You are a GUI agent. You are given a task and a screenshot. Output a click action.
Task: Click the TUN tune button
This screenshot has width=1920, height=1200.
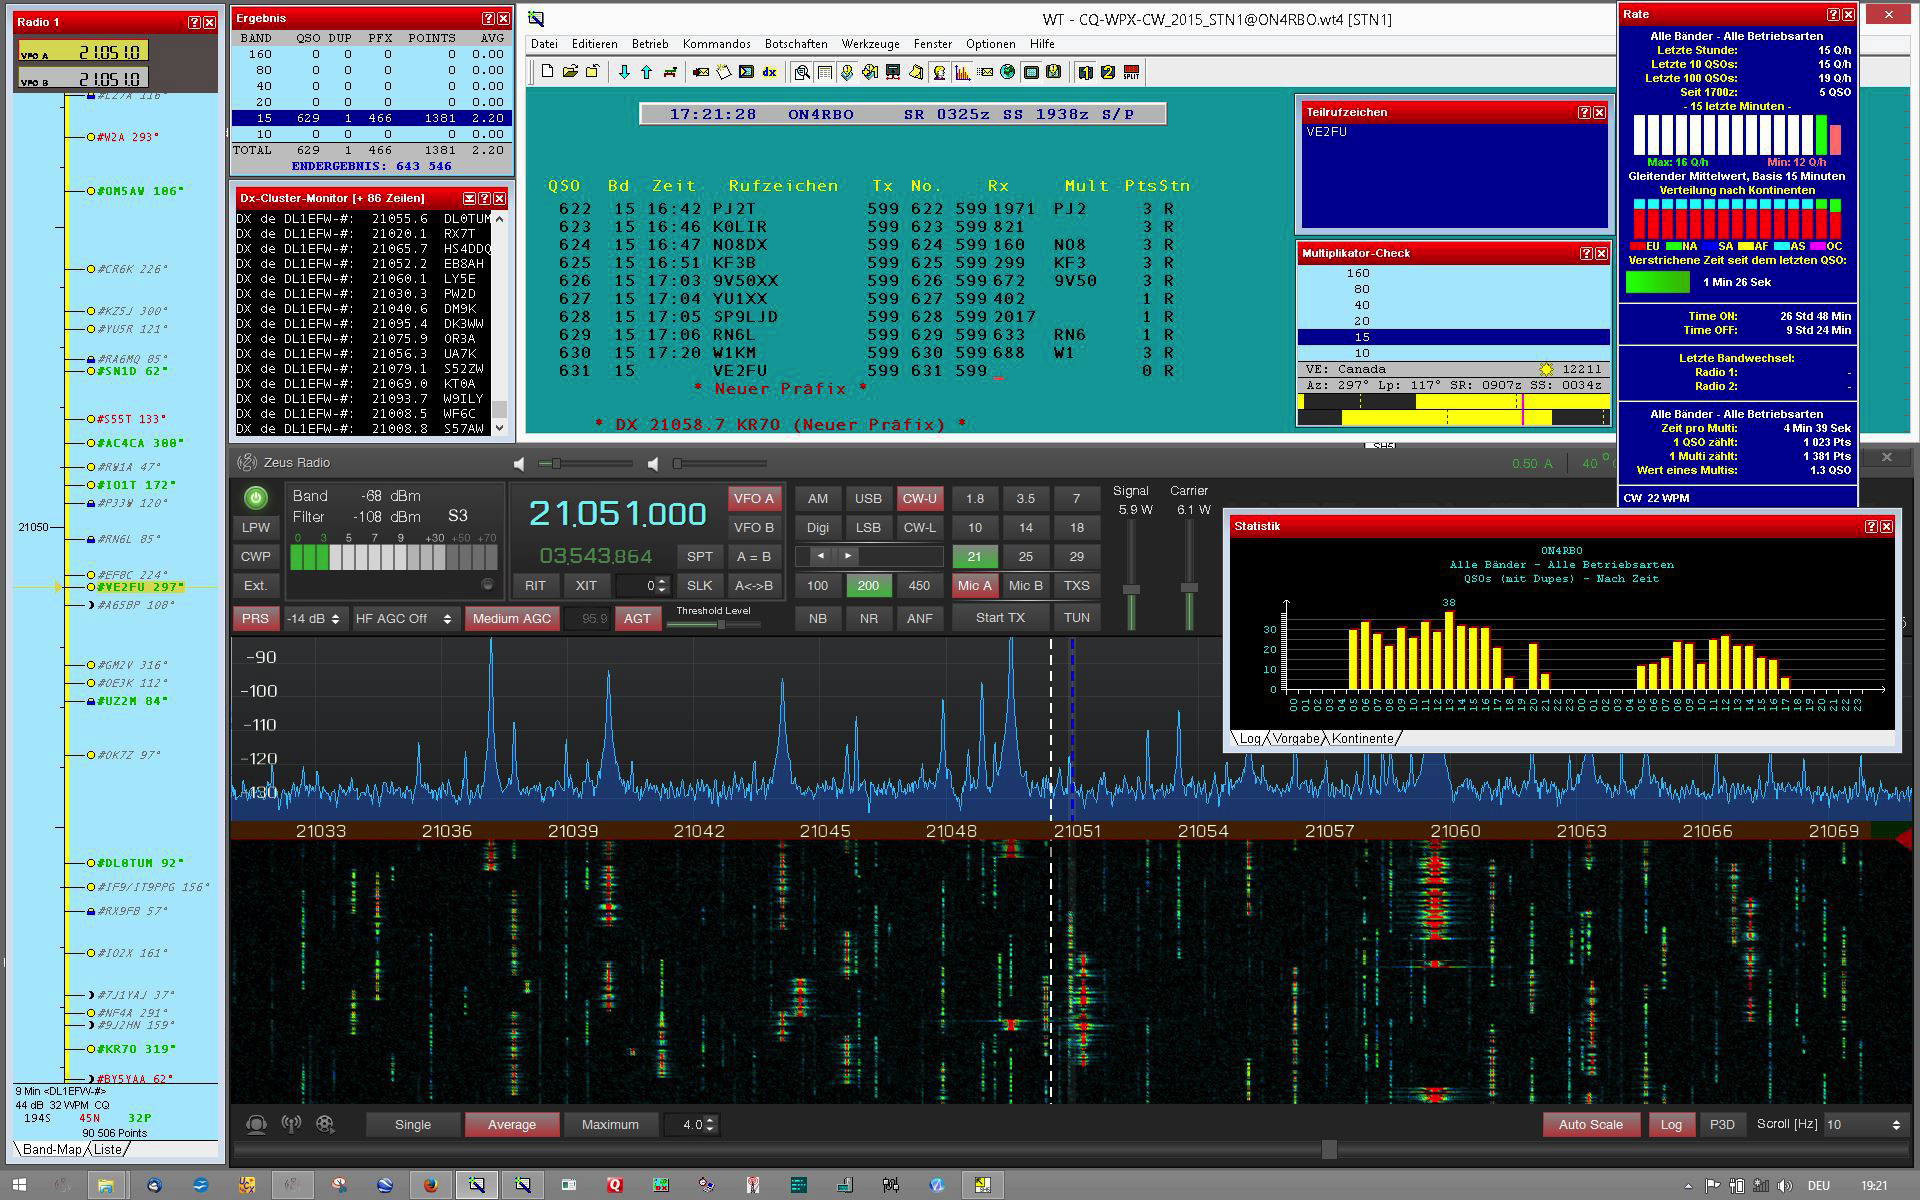1077,618
